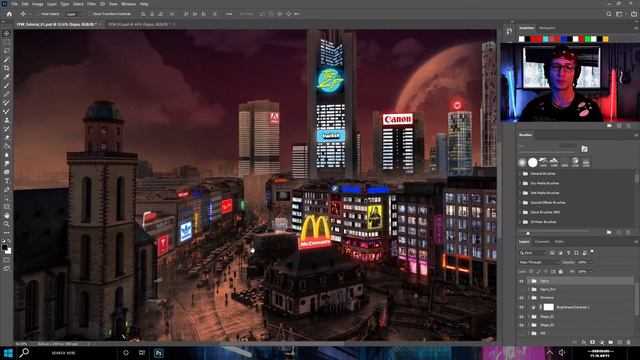
Task: Open the Window menu
Action: 128,4
